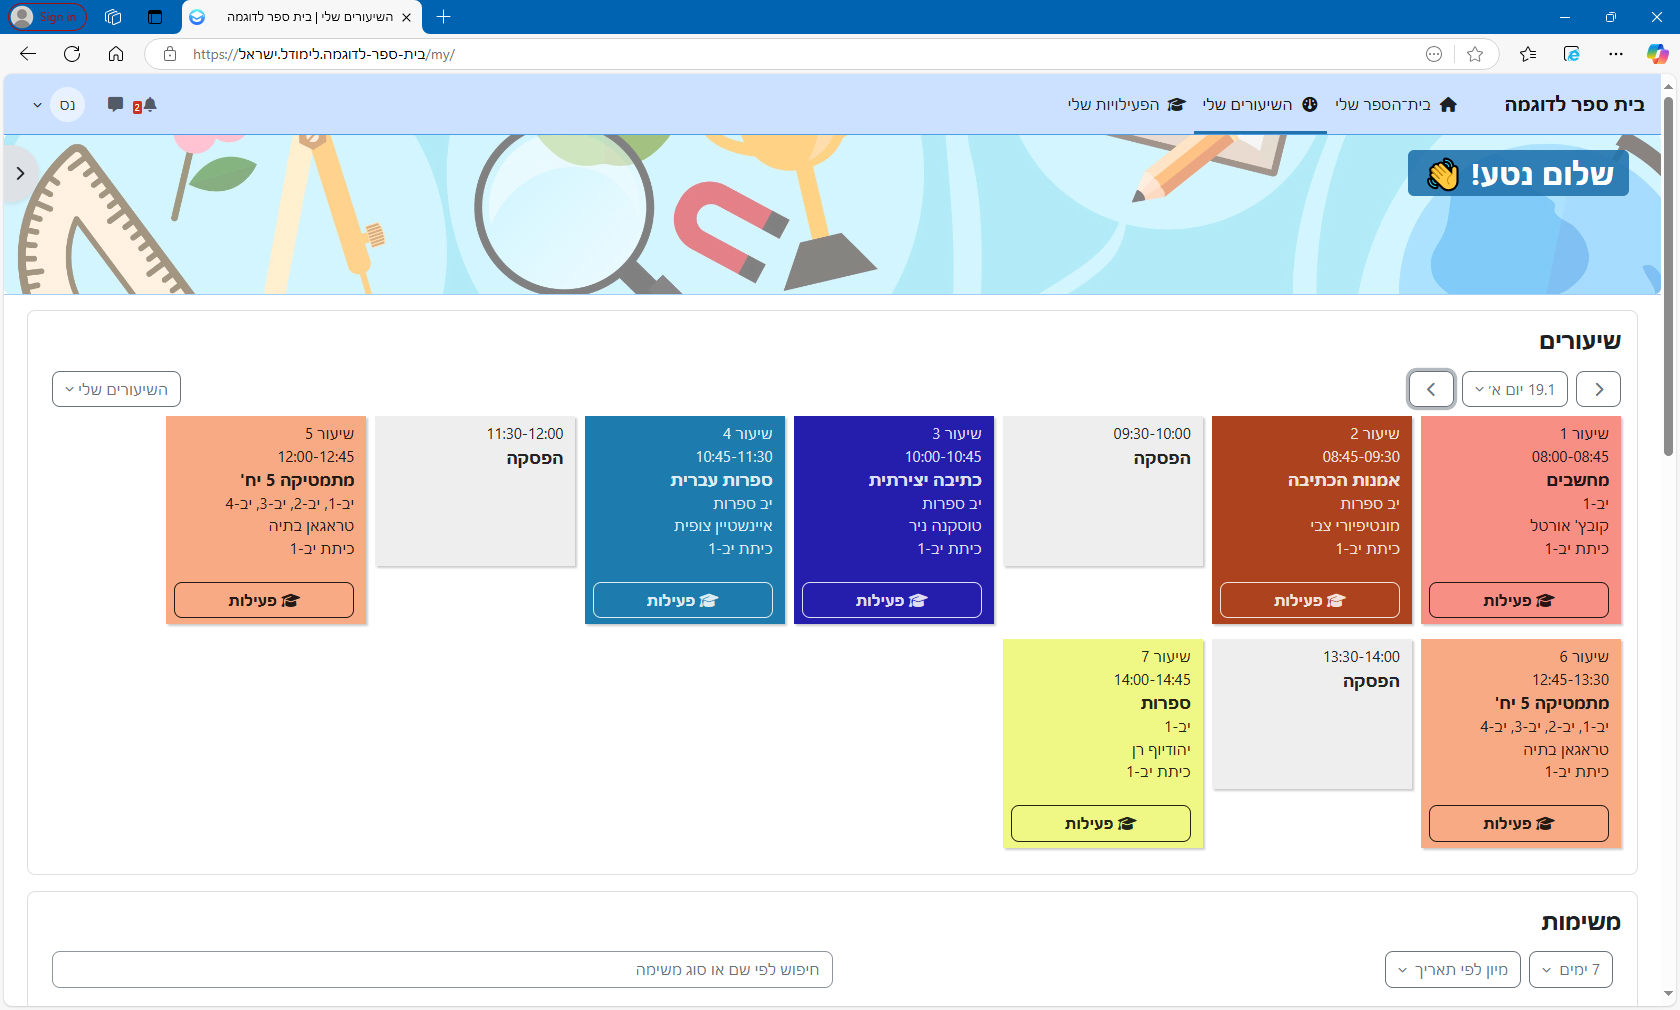
Task: Open the מיון לפי תאריך sort dropdown
Action: [1452, 969]
